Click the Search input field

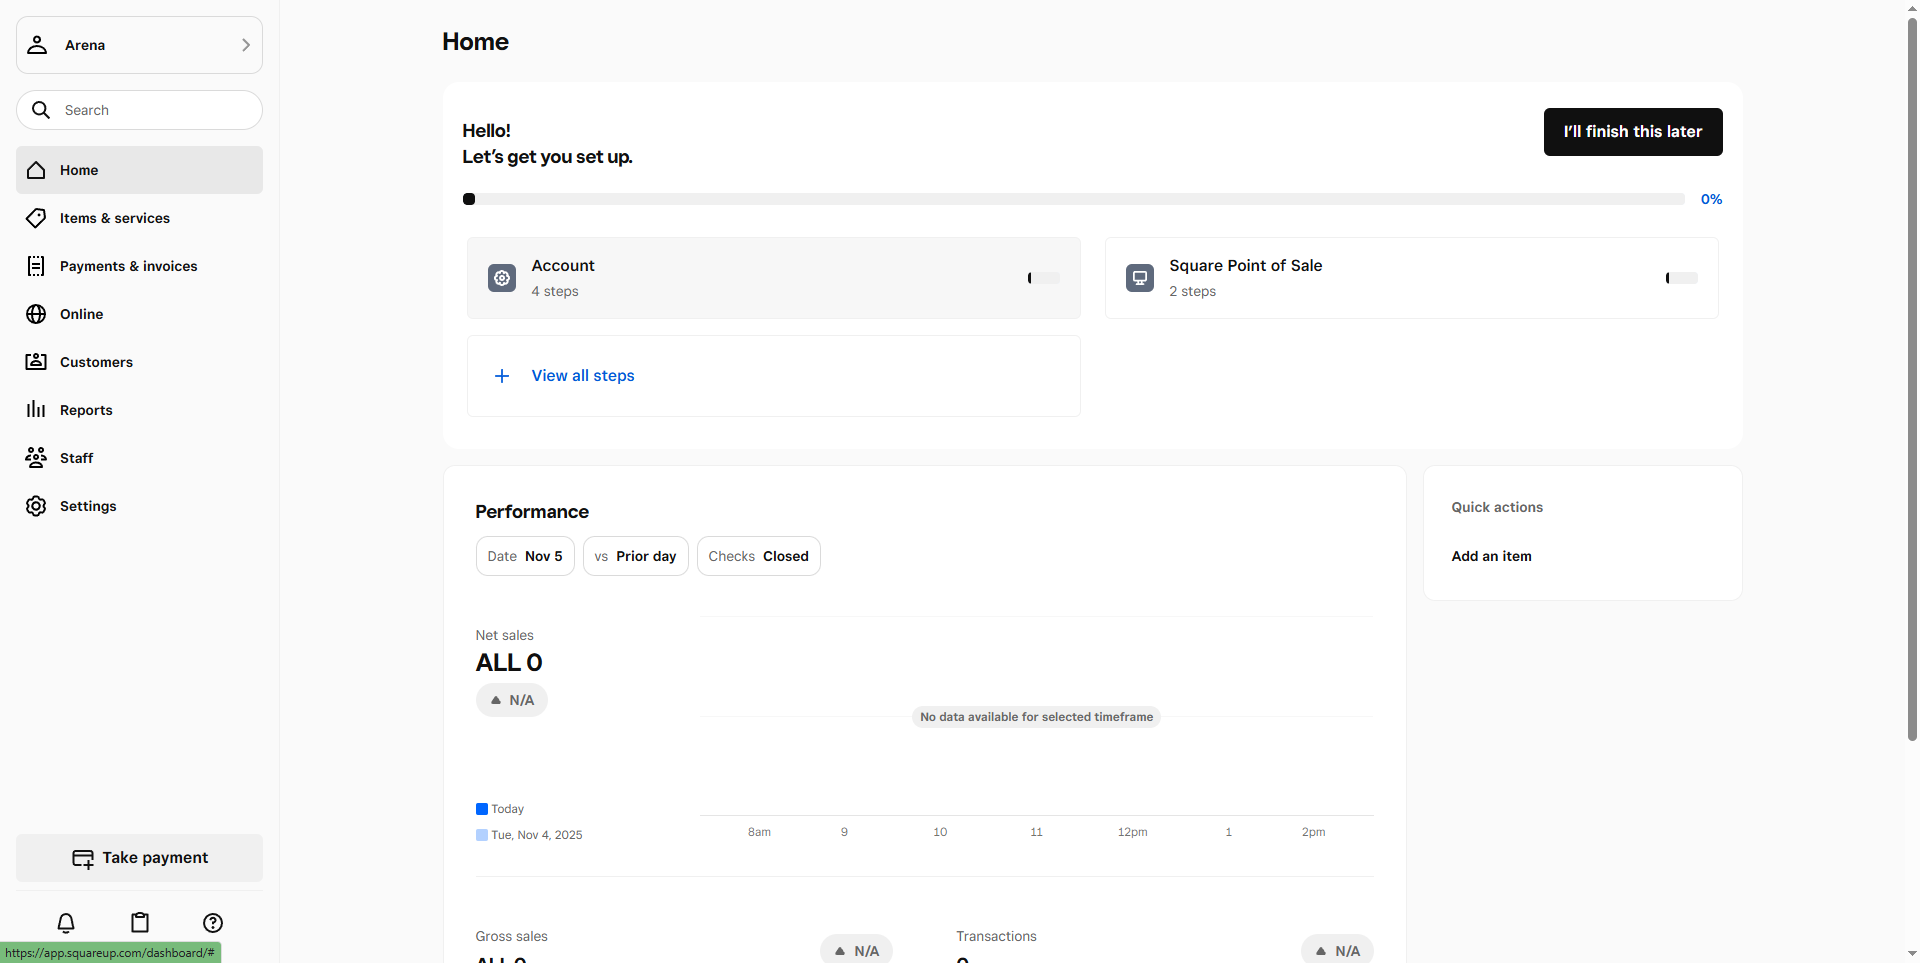click(x=150, y=110)
